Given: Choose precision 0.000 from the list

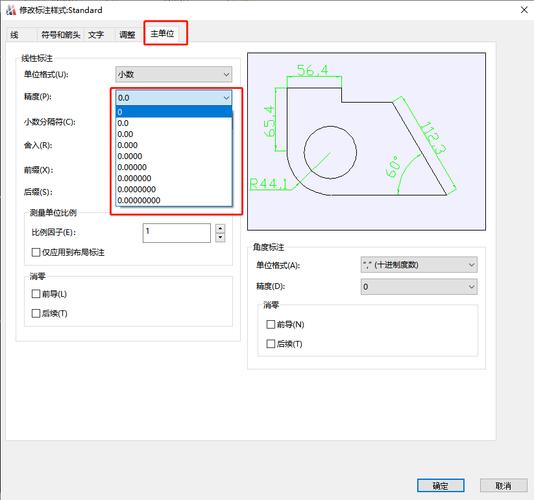Looking at the screenshot, I should [x=174, y=145].
